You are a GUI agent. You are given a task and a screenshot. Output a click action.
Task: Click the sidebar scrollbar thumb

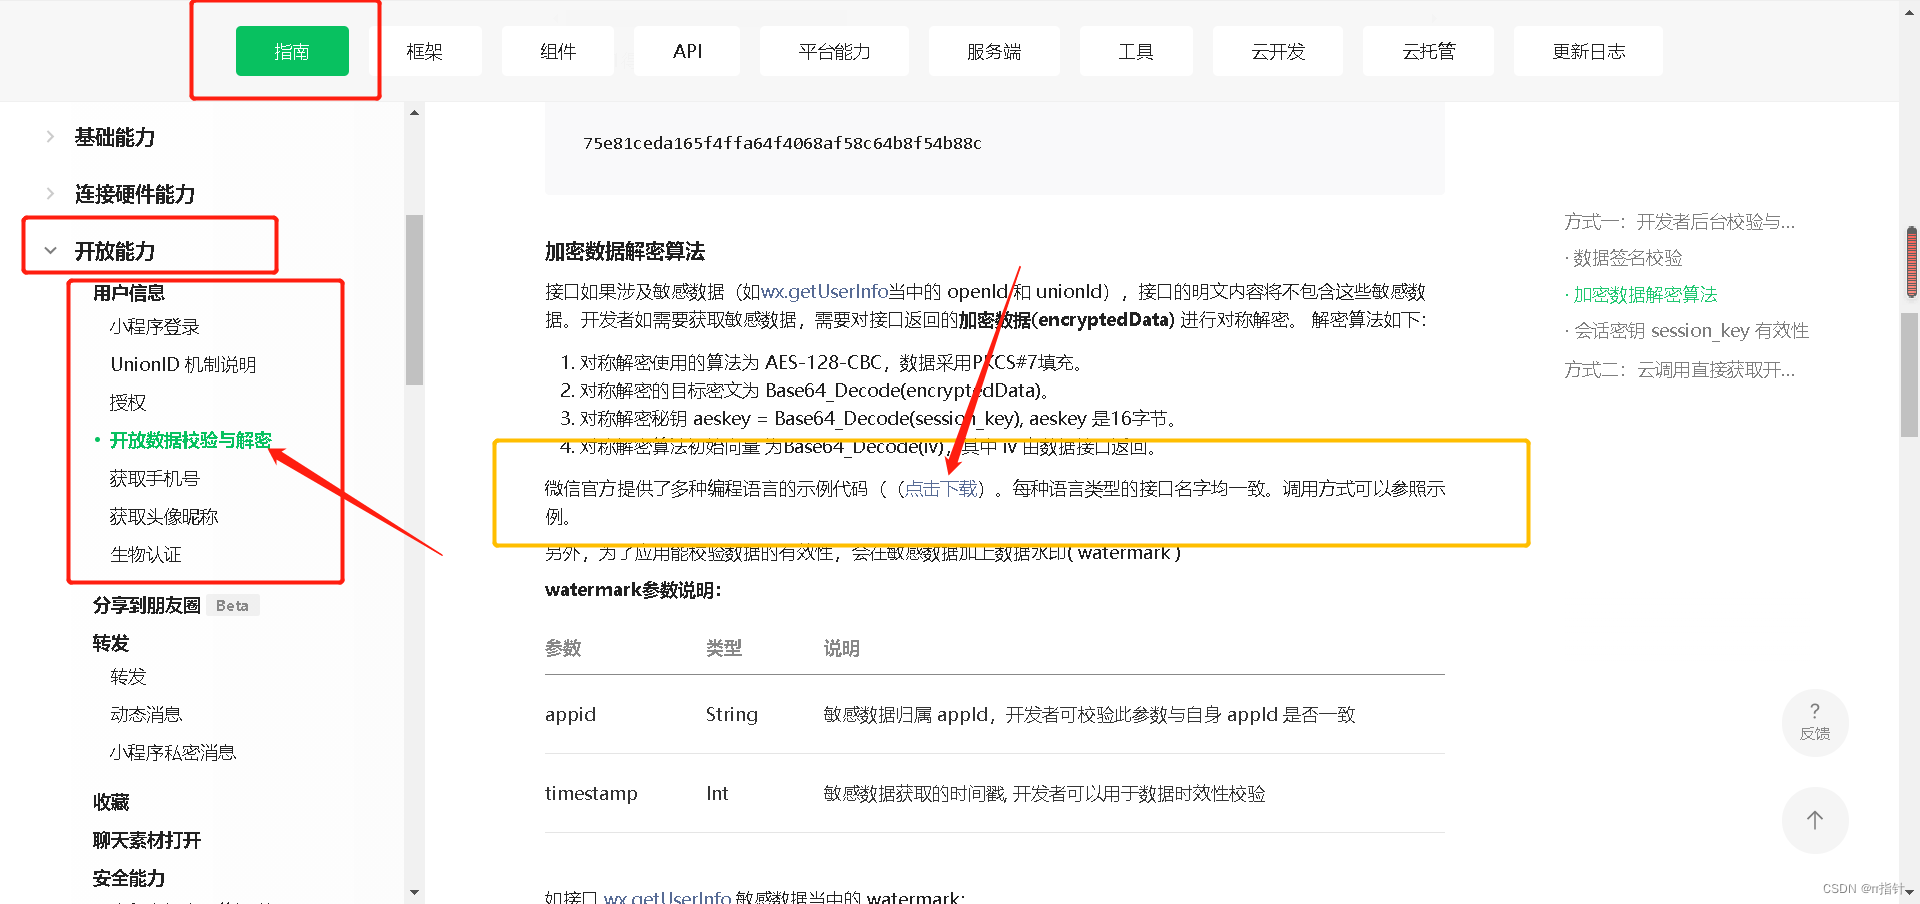click(414, 300)
